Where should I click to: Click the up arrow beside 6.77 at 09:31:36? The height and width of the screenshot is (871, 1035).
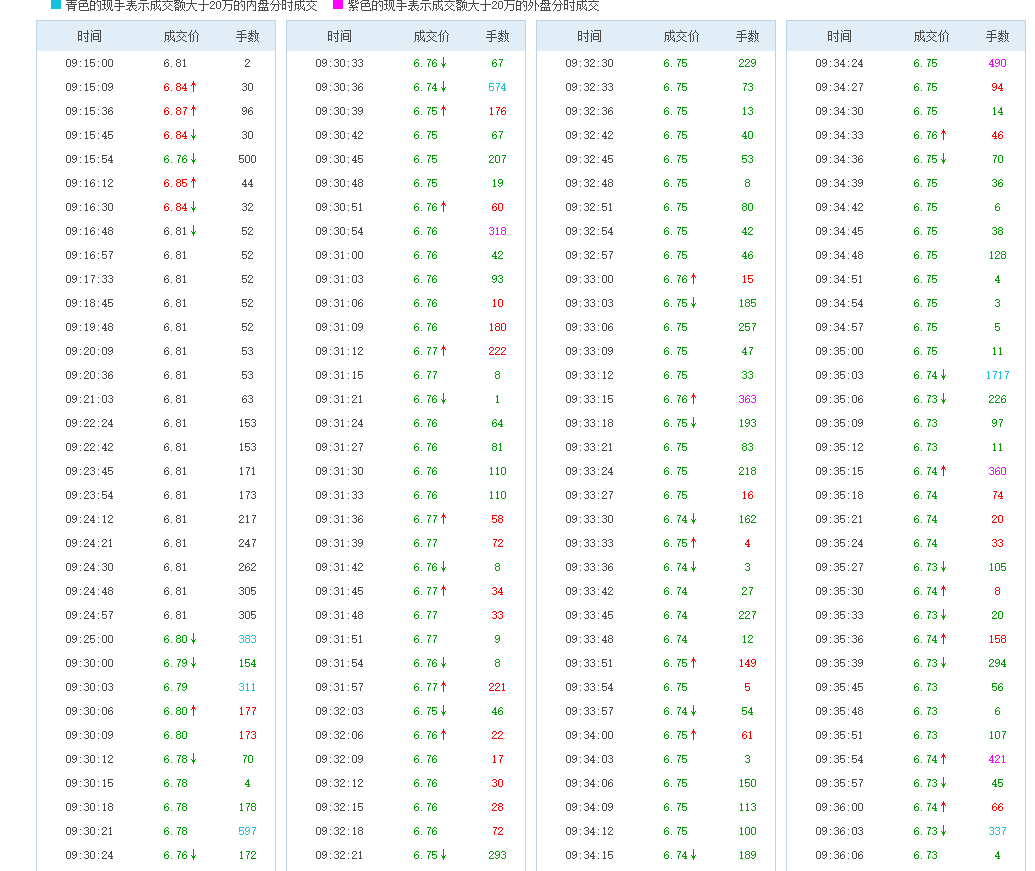pos(444,519)
